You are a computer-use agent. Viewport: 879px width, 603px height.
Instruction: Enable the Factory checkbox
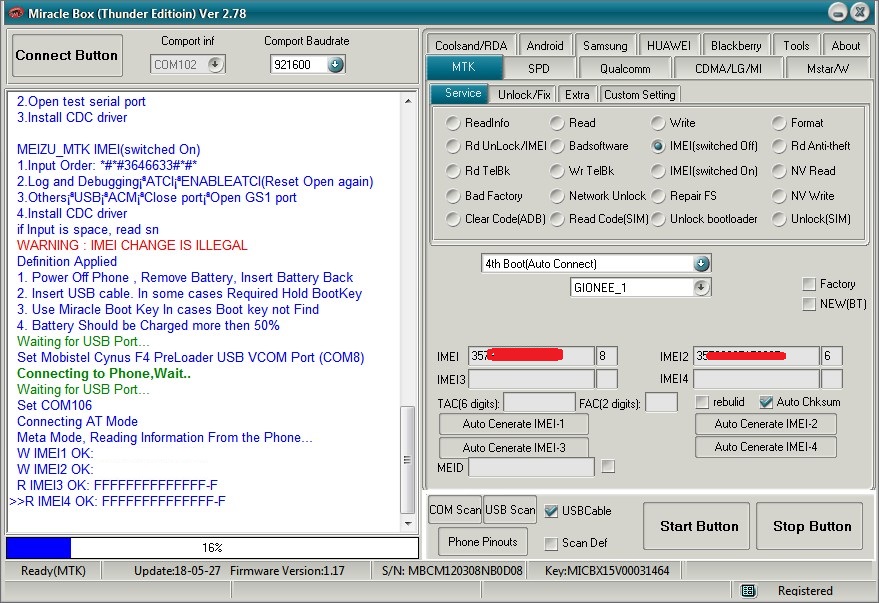tap(809, 284)
